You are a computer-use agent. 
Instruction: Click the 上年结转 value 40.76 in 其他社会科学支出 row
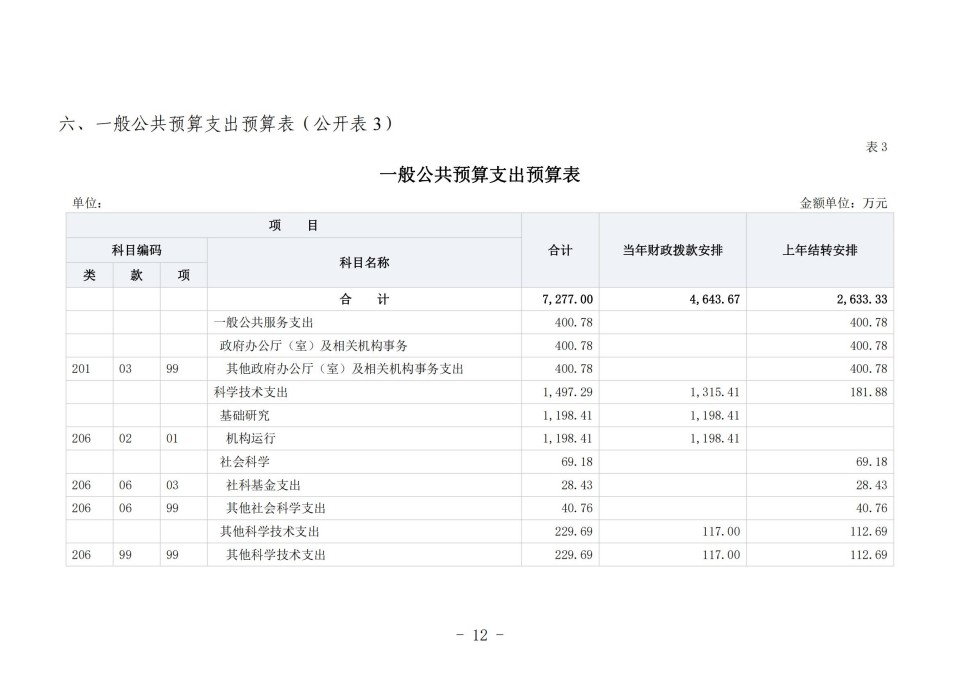pos(871,508)
